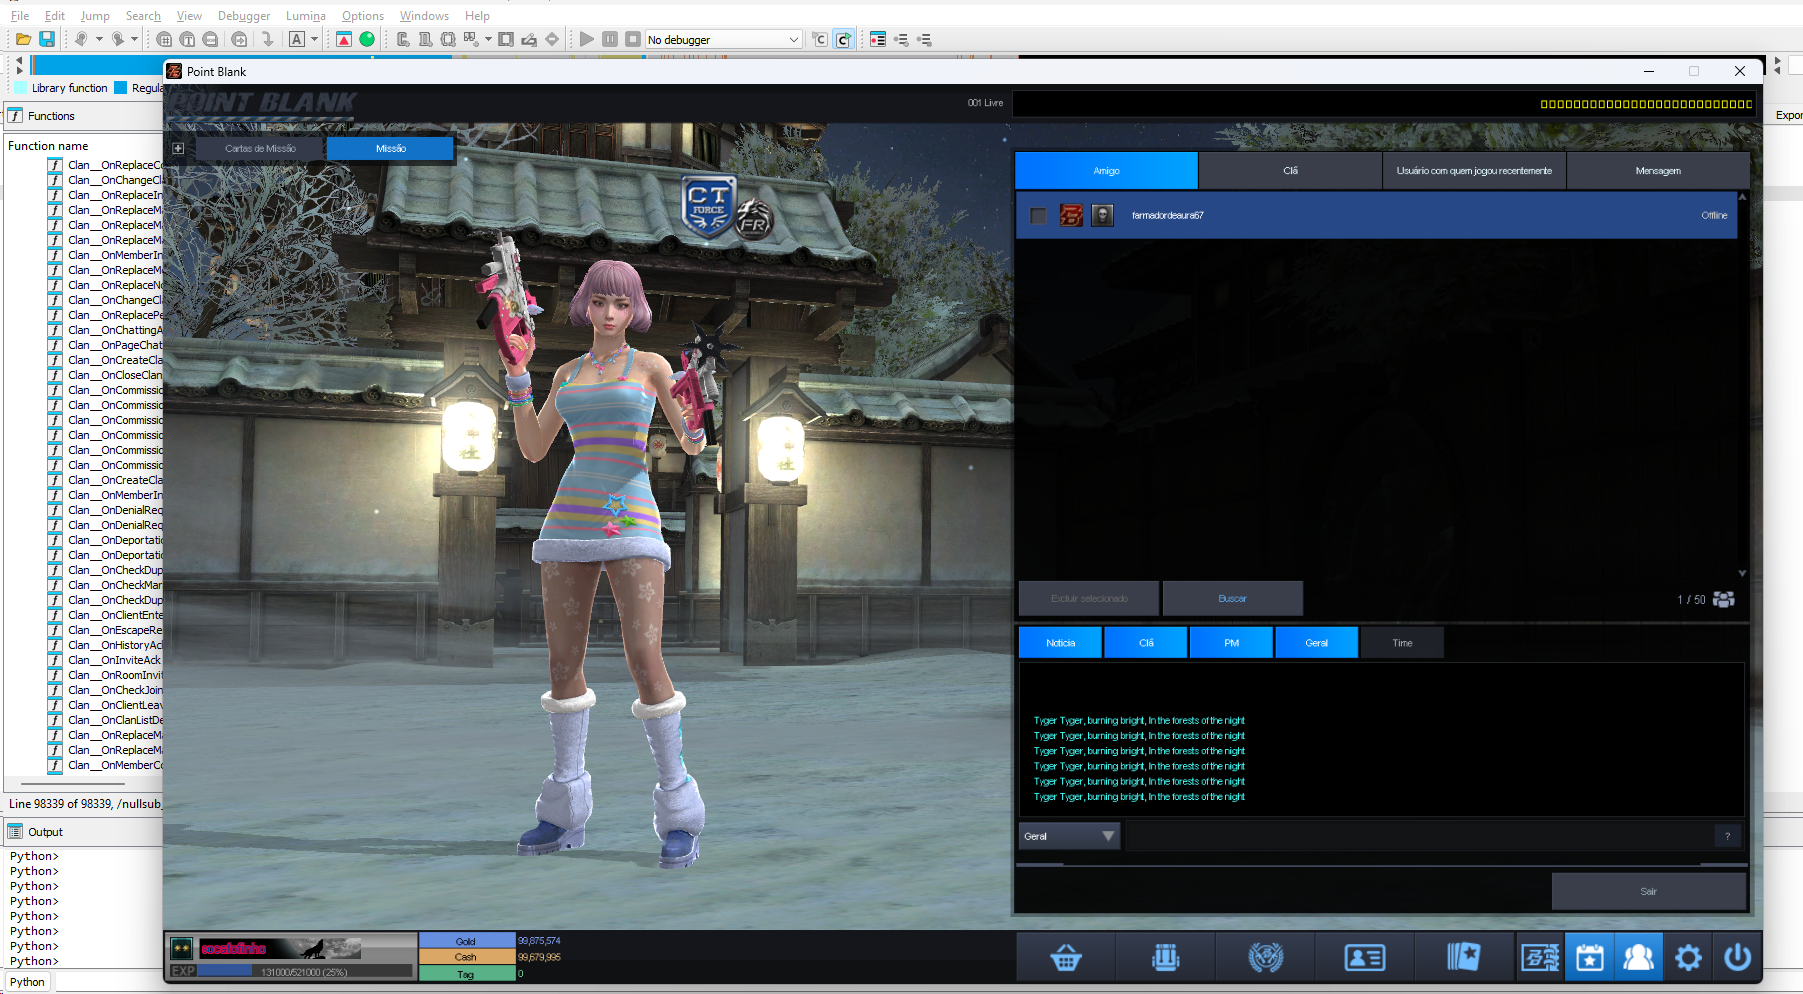
Task: Click the game power exit icon
Action: tap(1737, 958)
